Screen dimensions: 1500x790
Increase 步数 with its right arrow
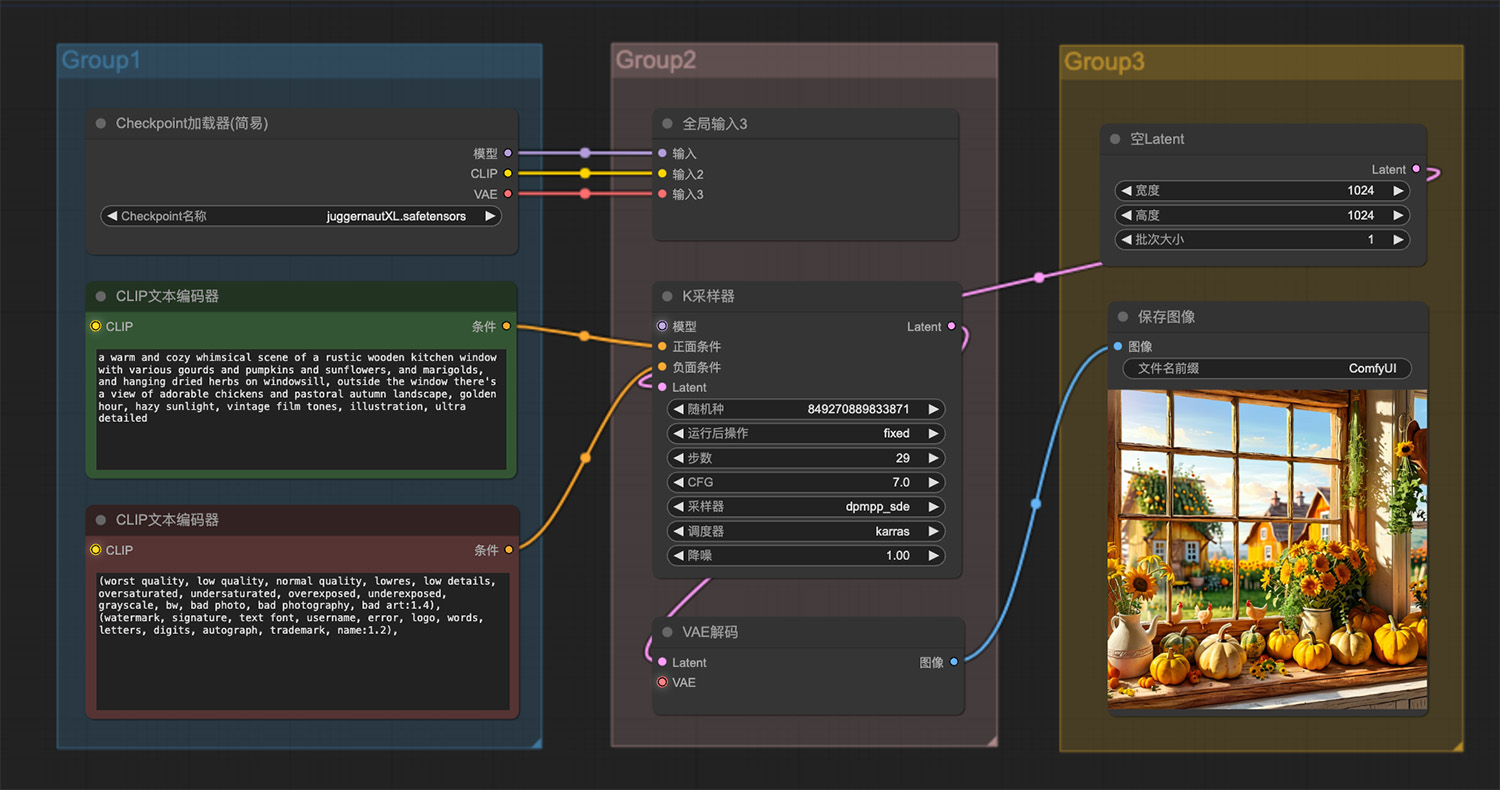click(933, 458)
